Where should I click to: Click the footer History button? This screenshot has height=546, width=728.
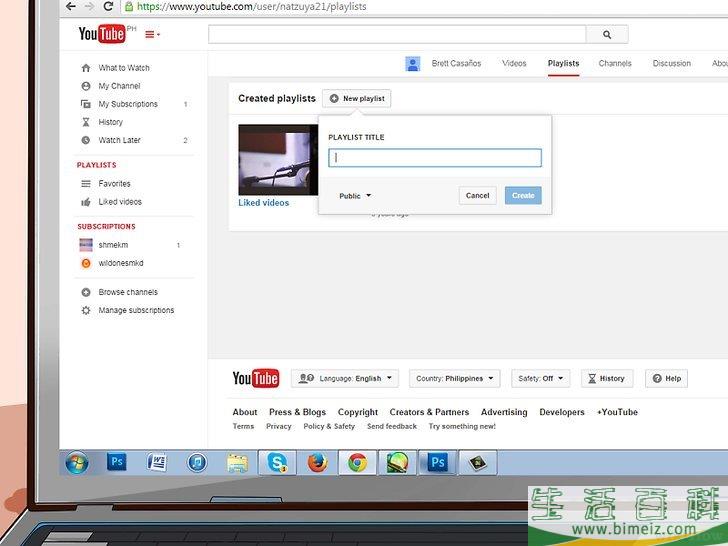[606, 378]
